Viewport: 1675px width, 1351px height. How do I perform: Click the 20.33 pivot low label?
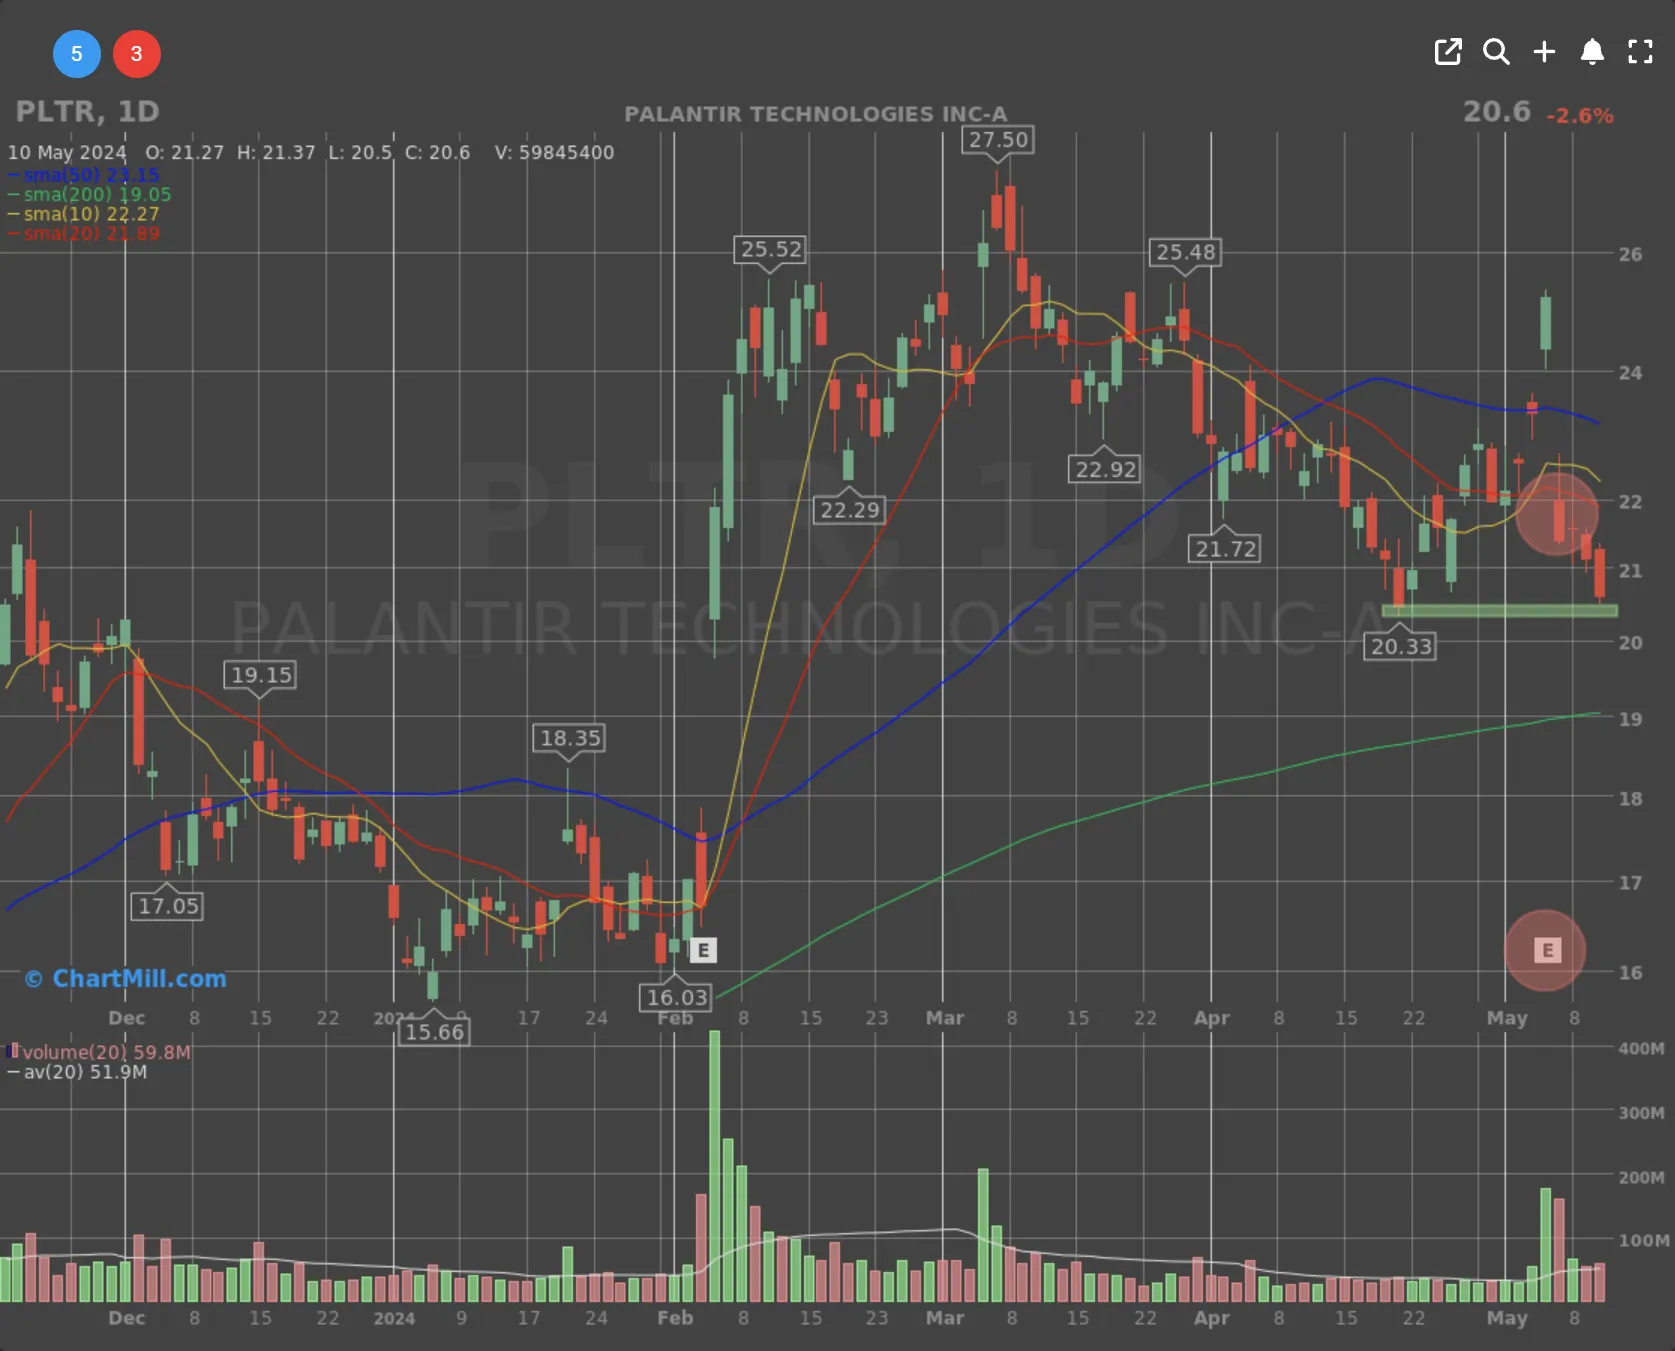click(x=1401, y=646)
